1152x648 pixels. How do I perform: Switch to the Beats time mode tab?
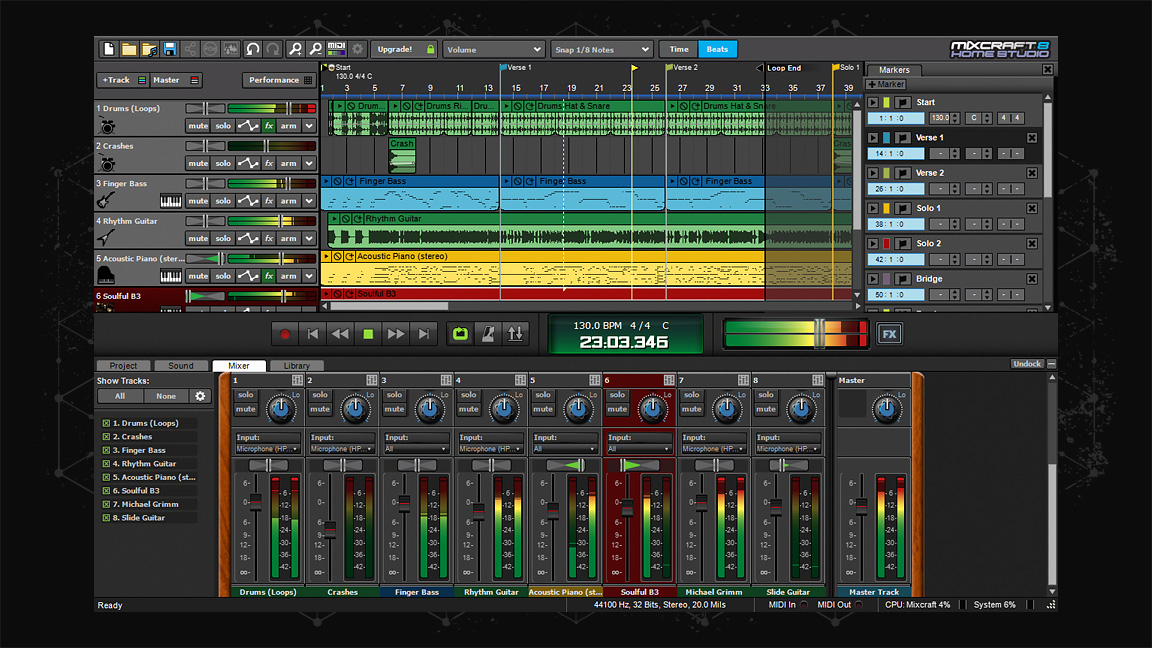coord(716,48)
